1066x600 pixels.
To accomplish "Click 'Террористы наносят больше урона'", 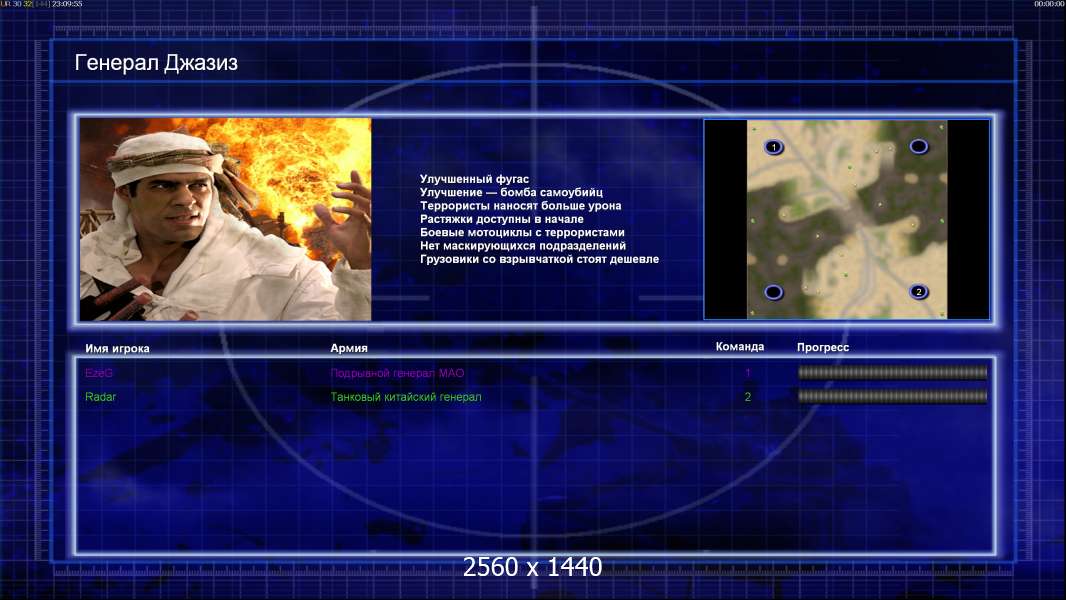I will pos(520,205).
